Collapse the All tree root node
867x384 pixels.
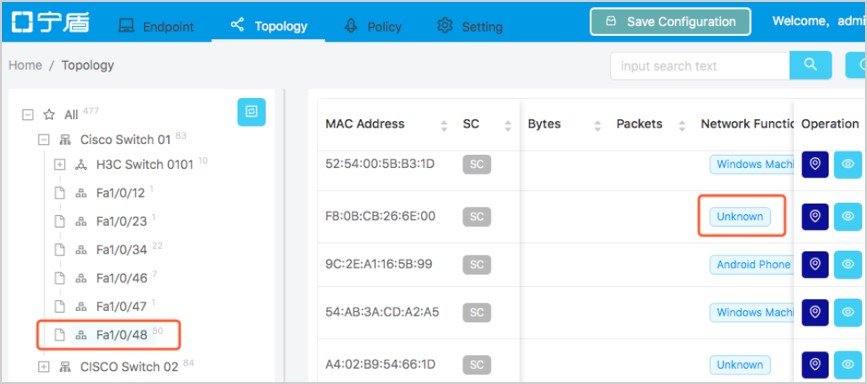[x=27, y=115]
